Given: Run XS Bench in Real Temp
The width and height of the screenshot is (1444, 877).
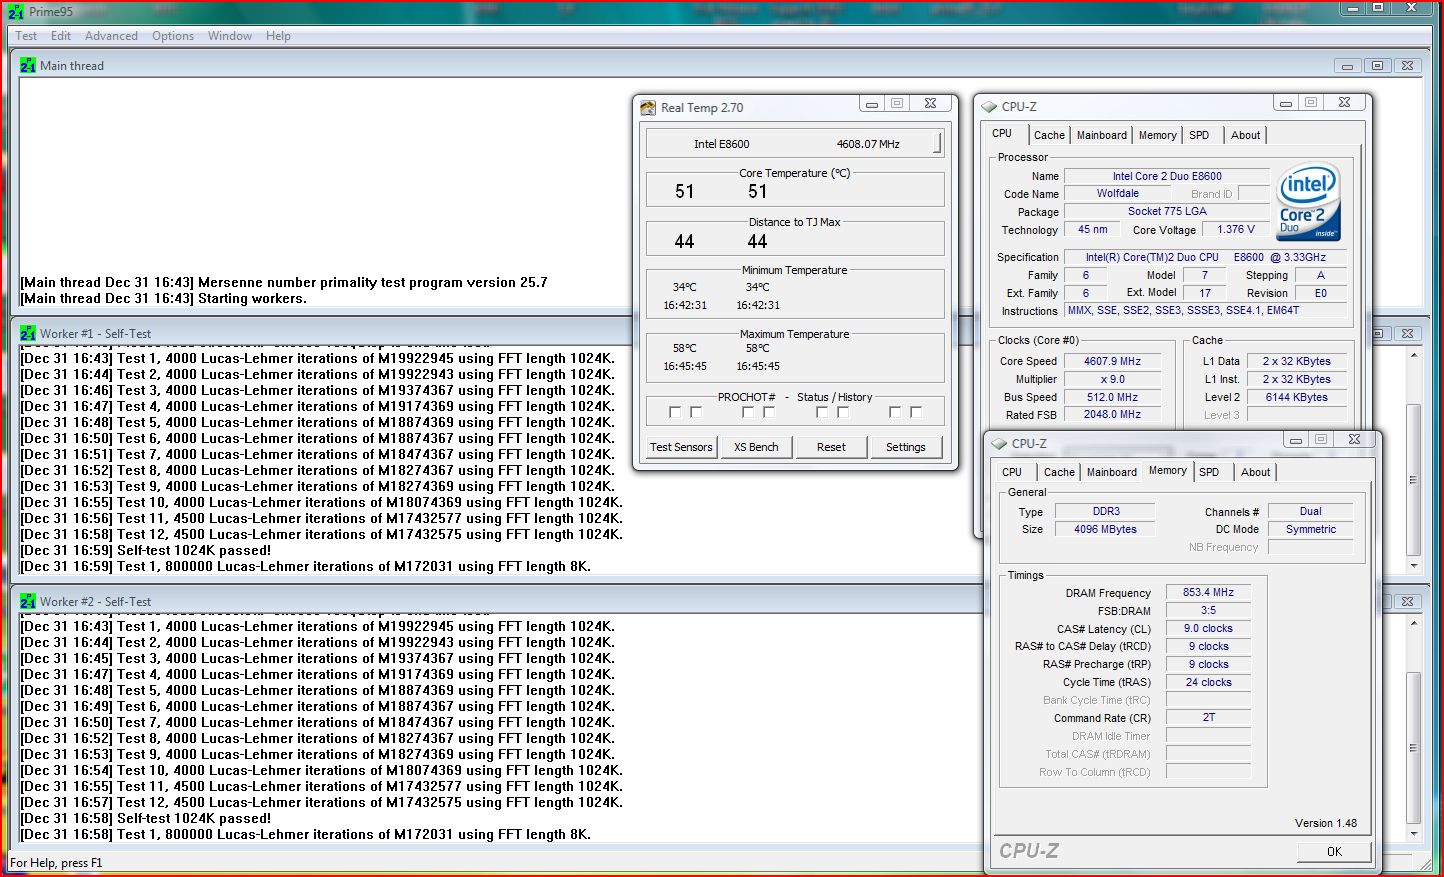Looking at the screenshot, I should point(756,447).
